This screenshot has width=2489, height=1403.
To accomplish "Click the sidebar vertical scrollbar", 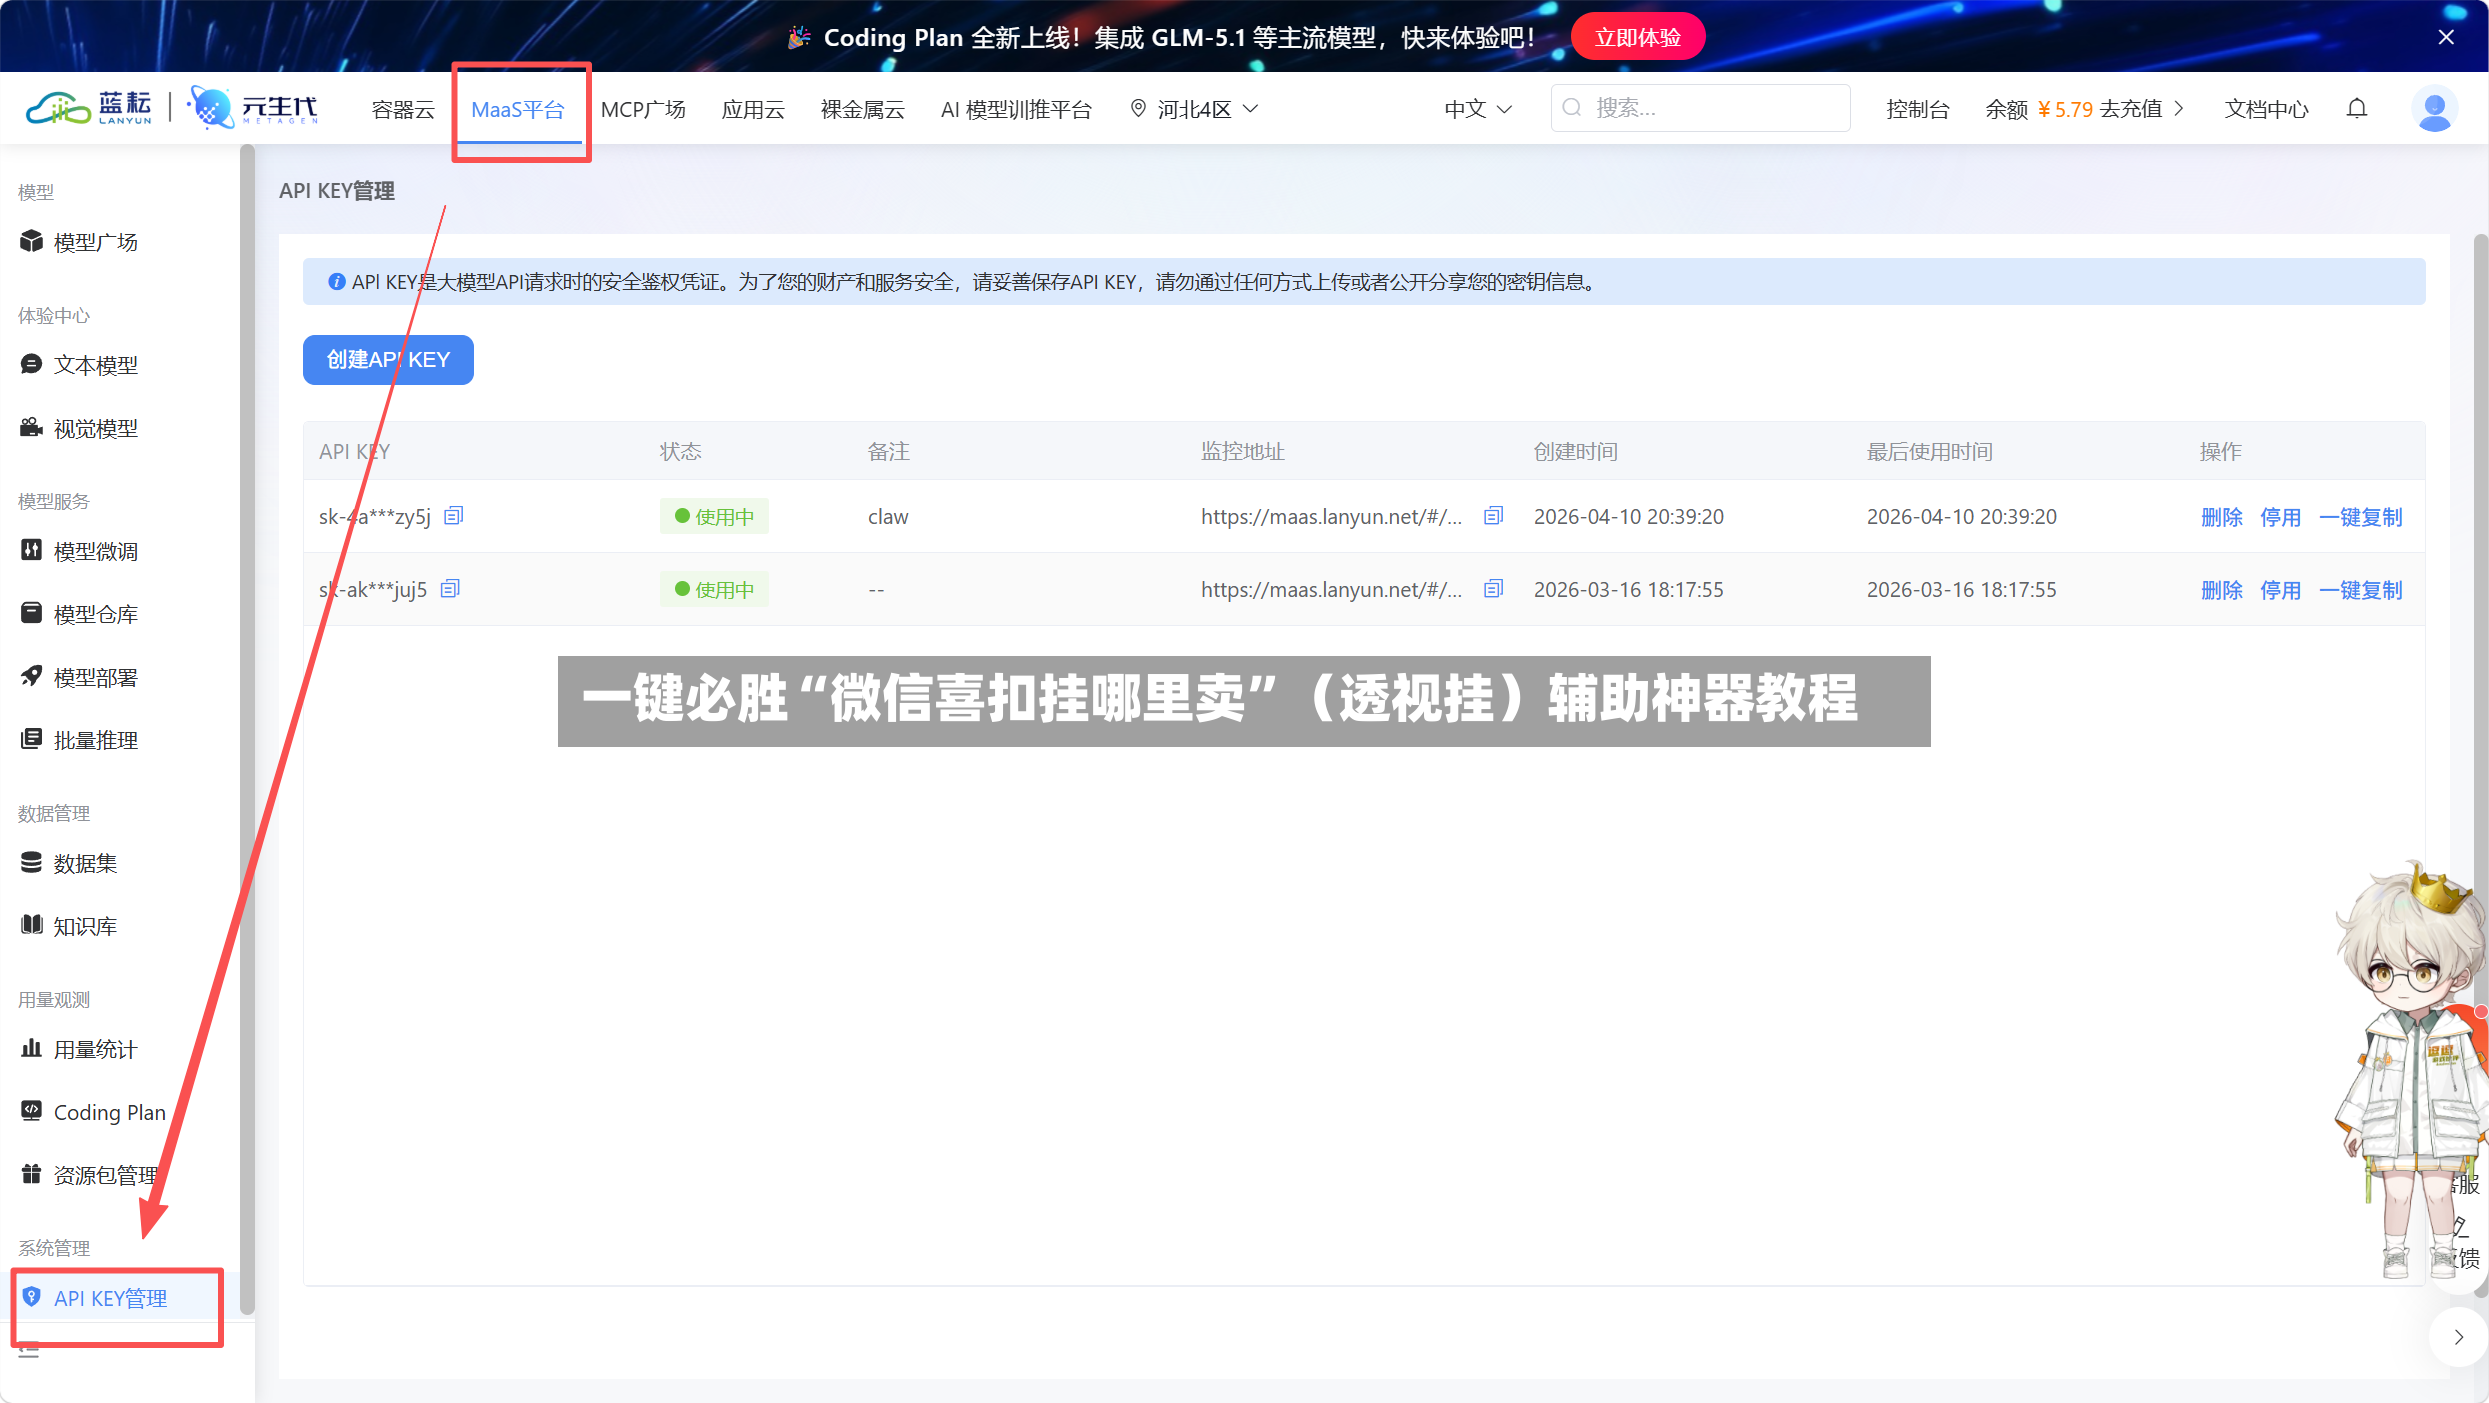I will 247,730.
